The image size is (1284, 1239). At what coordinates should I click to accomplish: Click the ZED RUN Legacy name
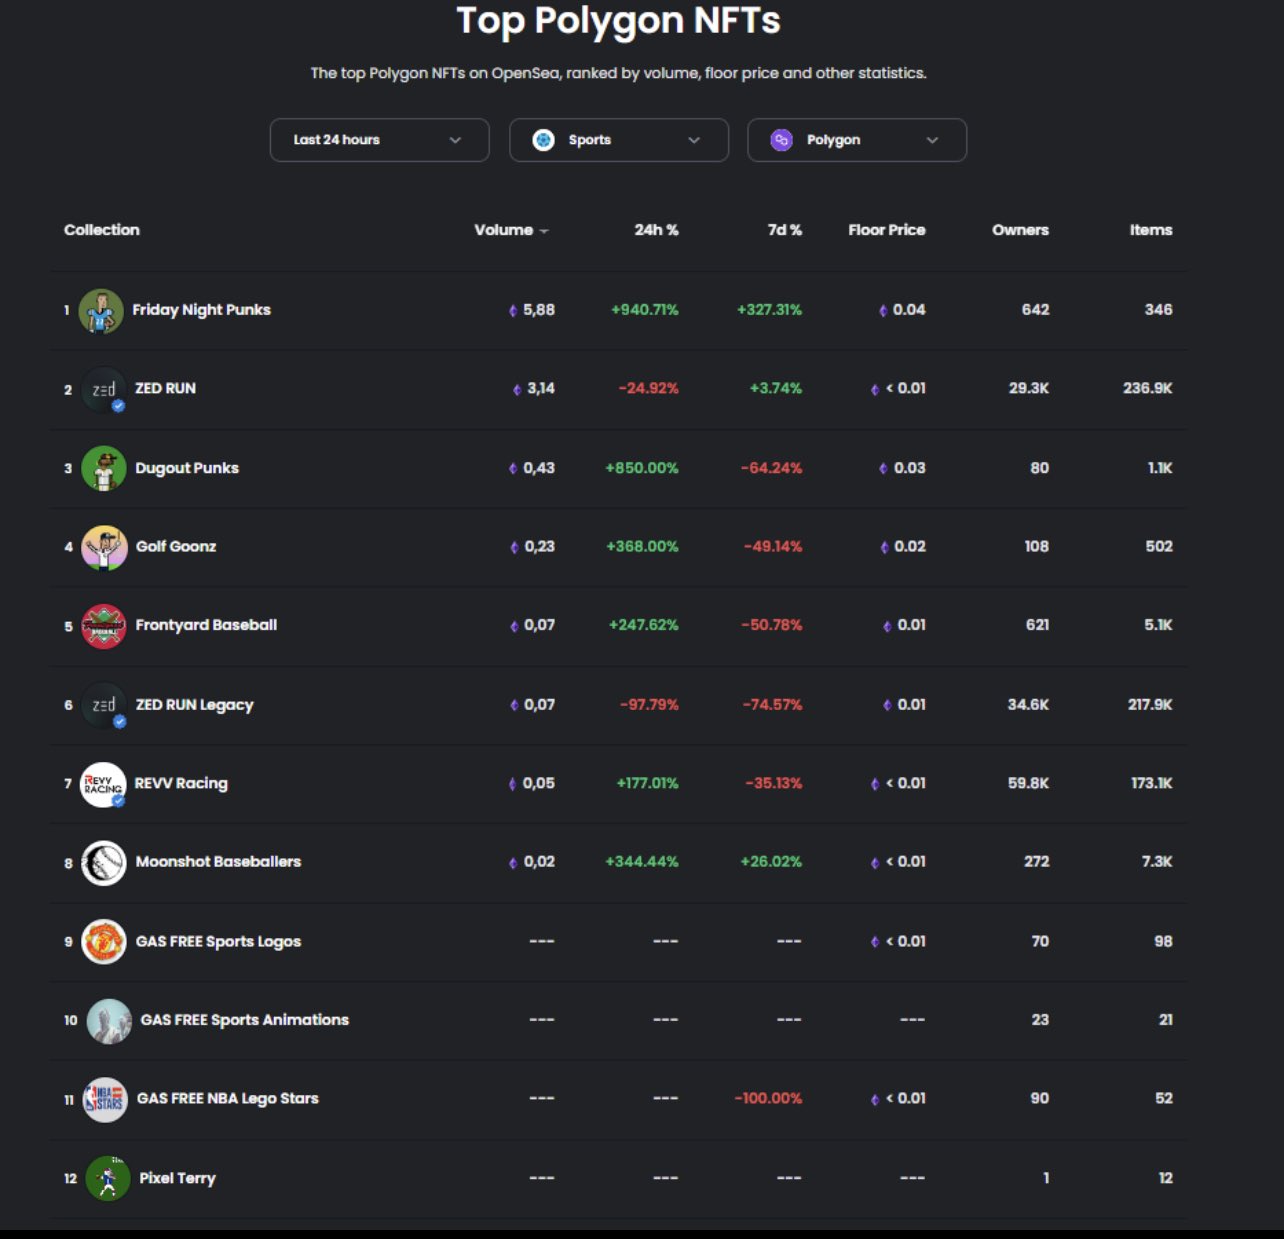[194, 705]
